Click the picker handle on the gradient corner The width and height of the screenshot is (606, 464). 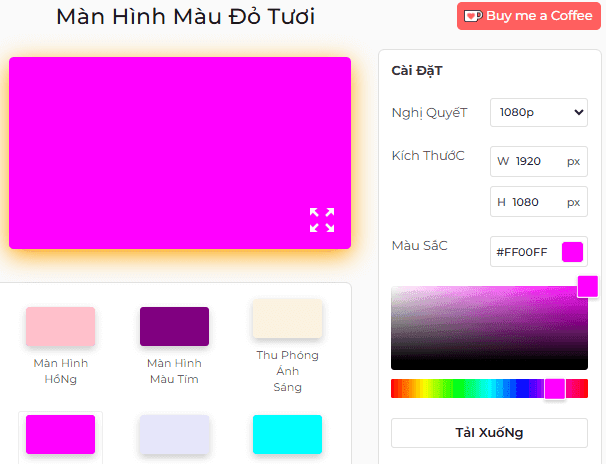[x=587, y=286]
